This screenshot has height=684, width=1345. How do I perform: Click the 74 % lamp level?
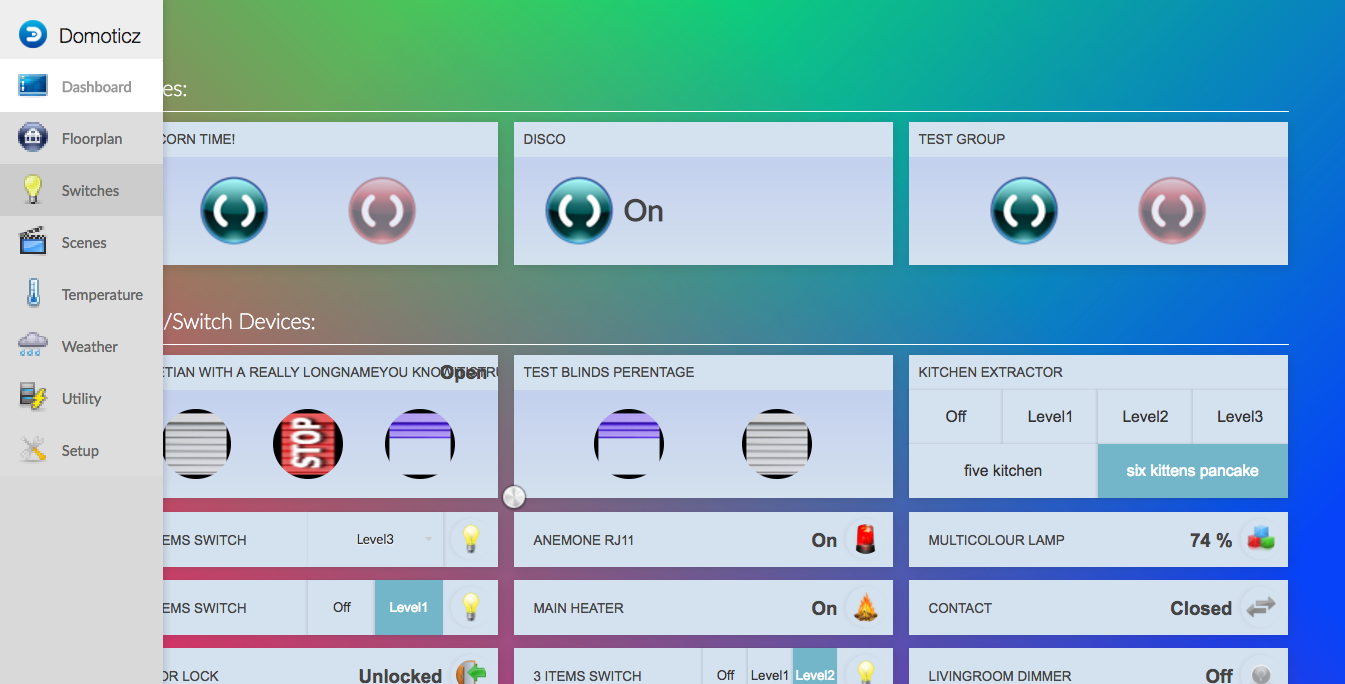tap(1211, 540)
